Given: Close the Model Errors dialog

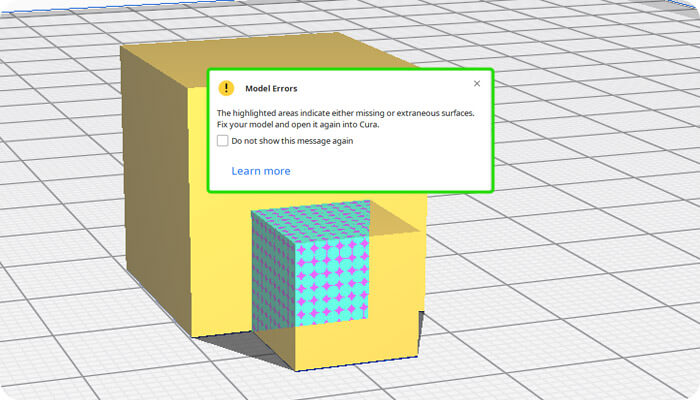Looking at the screenshot, I should click(477, 83).
